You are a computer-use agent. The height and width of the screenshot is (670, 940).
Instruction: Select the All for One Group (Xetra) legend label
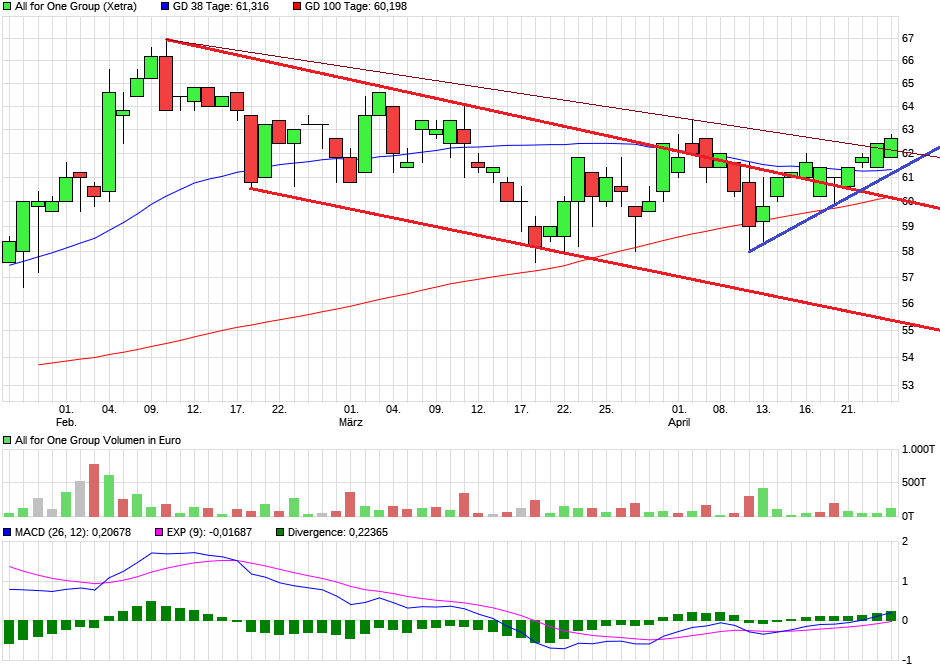click(x=73, y=6)
